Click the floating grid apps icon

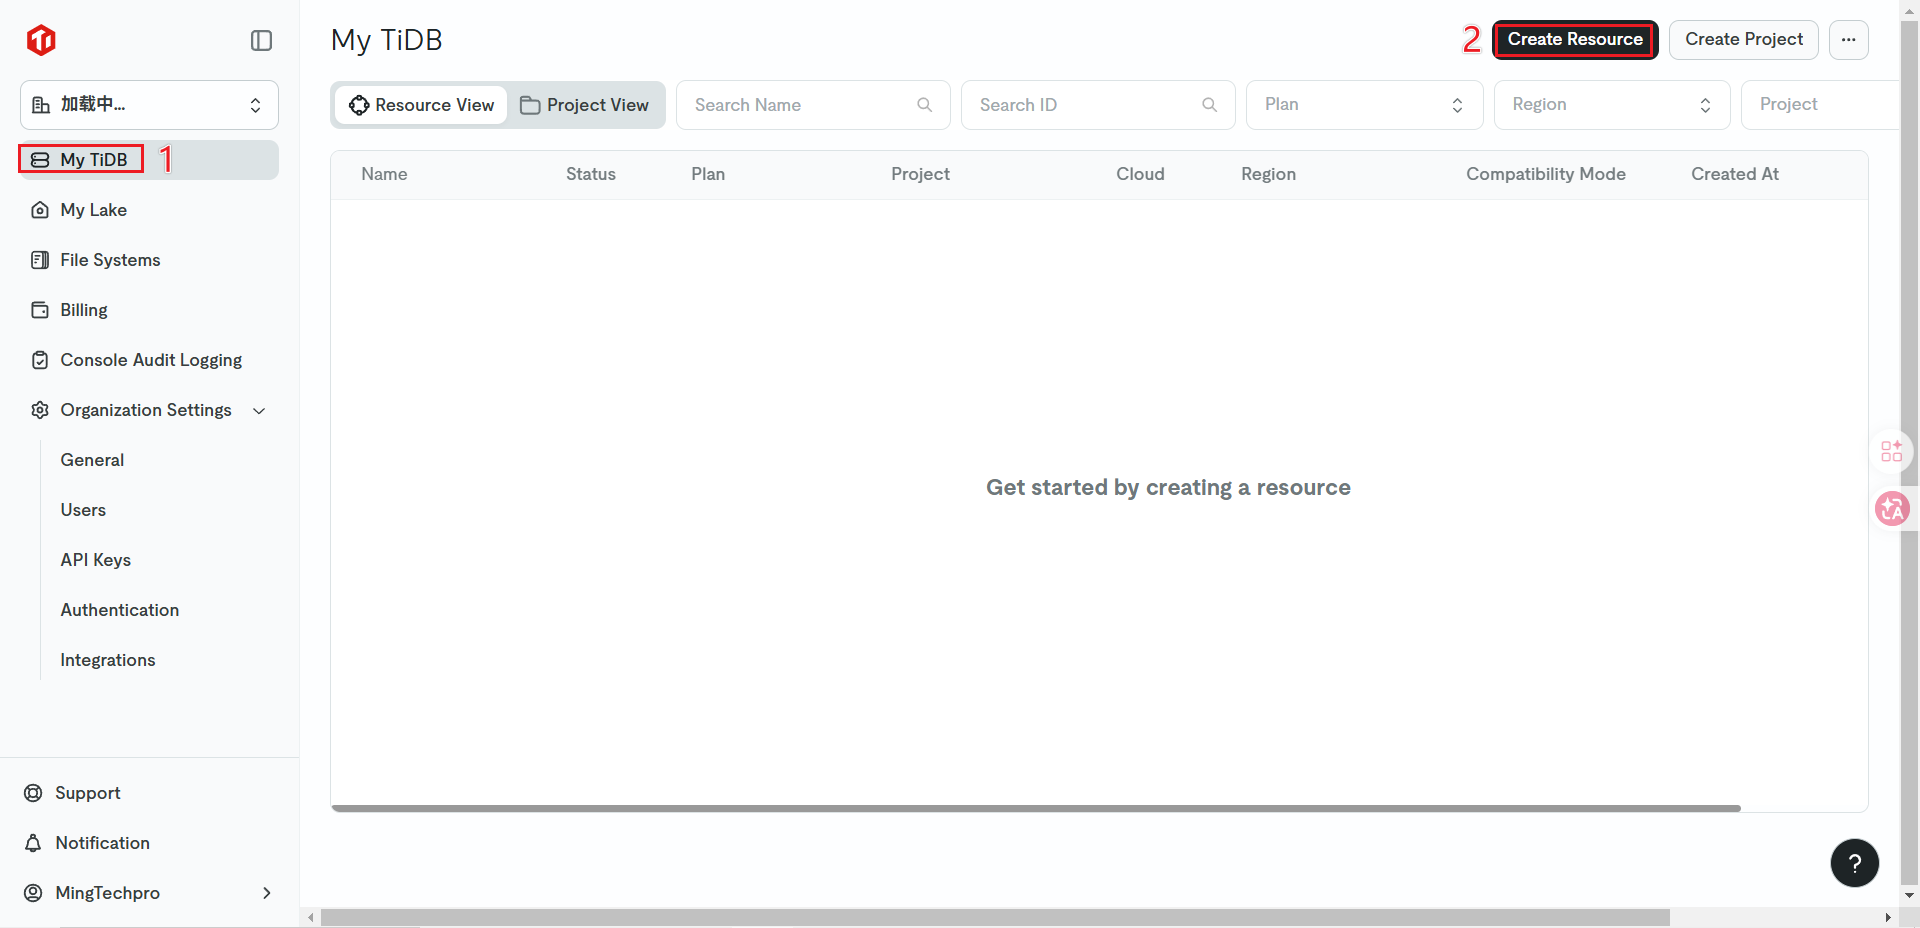click(x=1892, y=451)
